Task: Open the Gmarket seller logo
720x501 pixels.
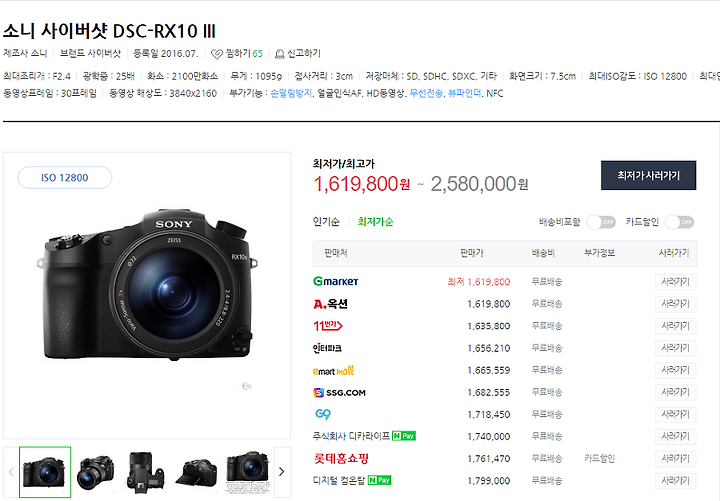Action: (x=336, y=281)
